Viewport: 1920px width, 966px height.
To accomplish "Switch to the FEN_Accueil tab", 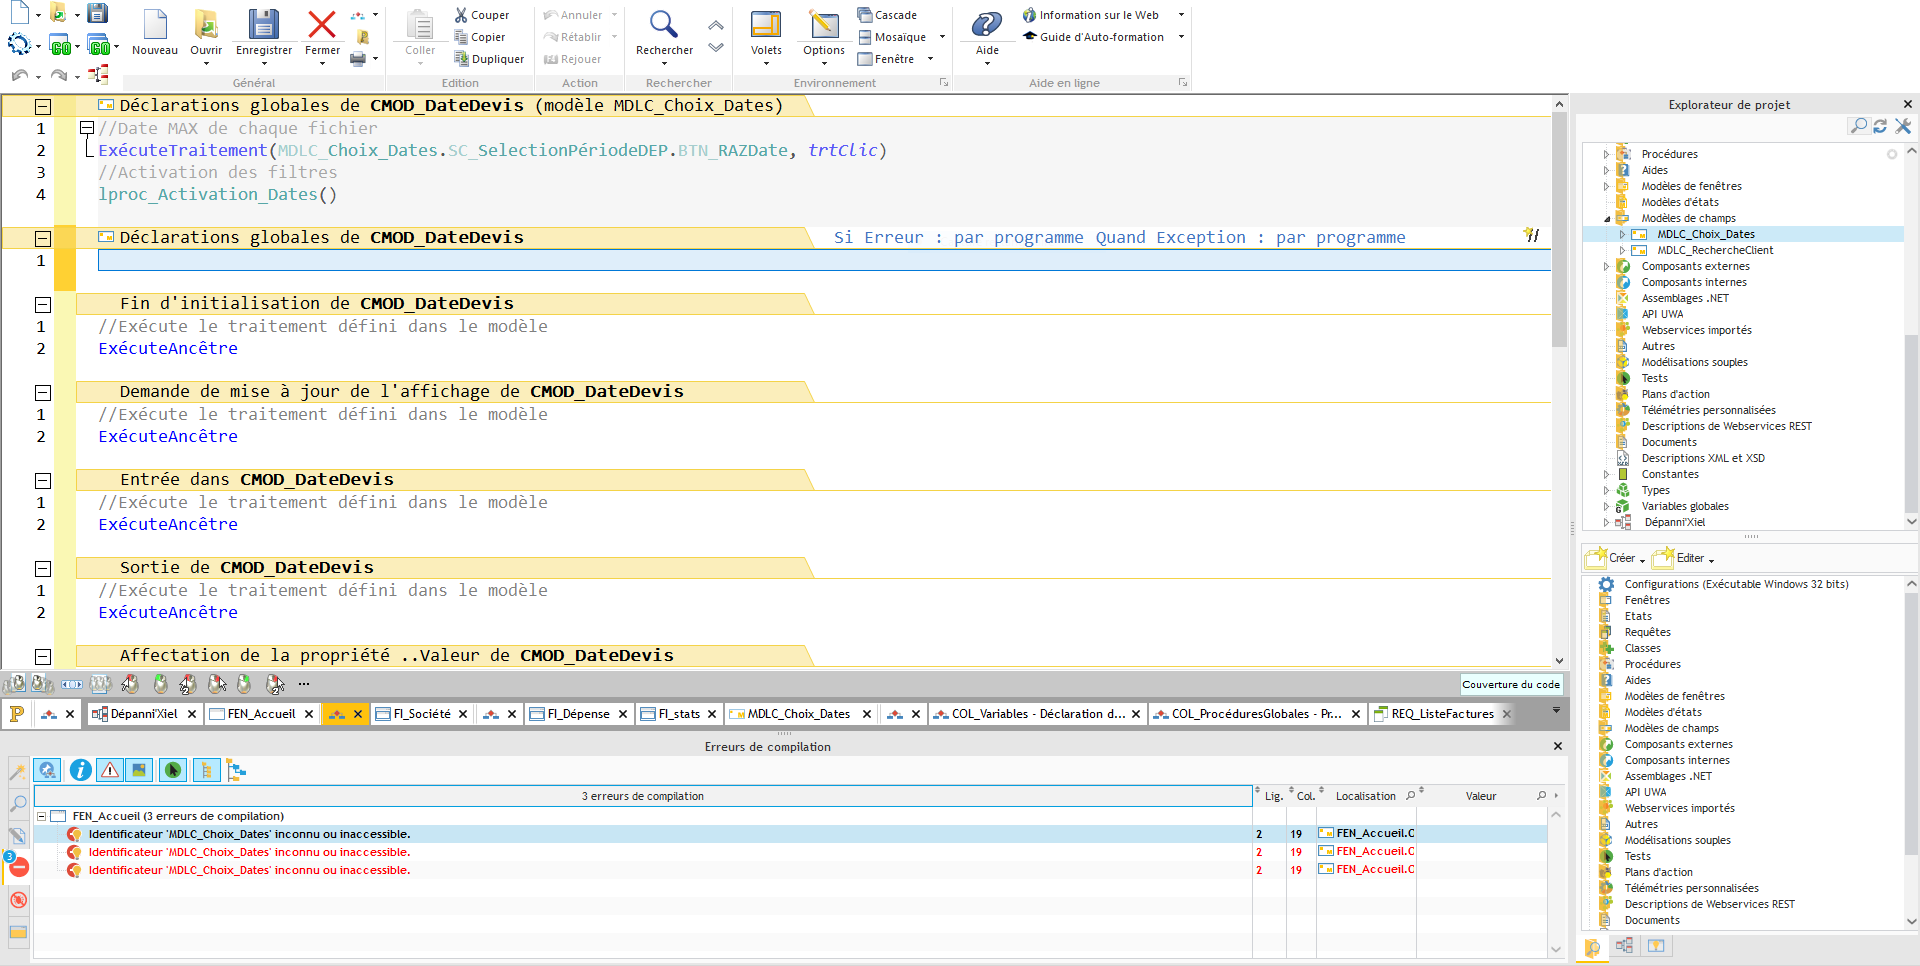I will 261,714.
